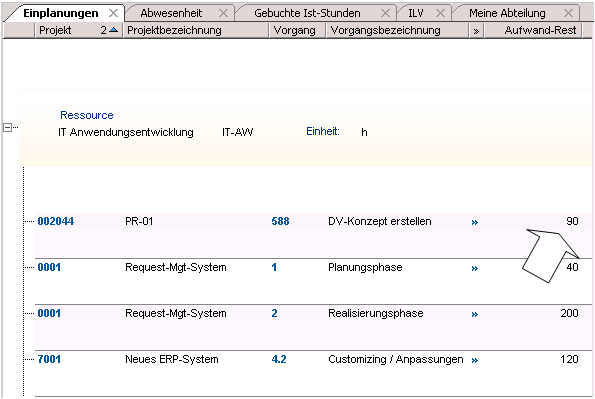Open the Abwesenheit tab

[171, 13]
